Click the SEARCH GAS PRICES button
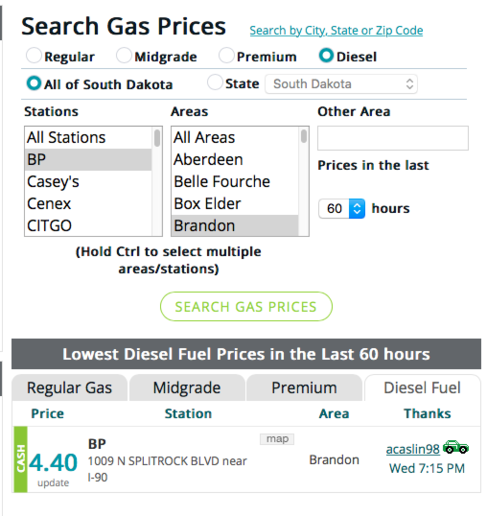This screenshot has height=516, width=487. pos(246,307)
